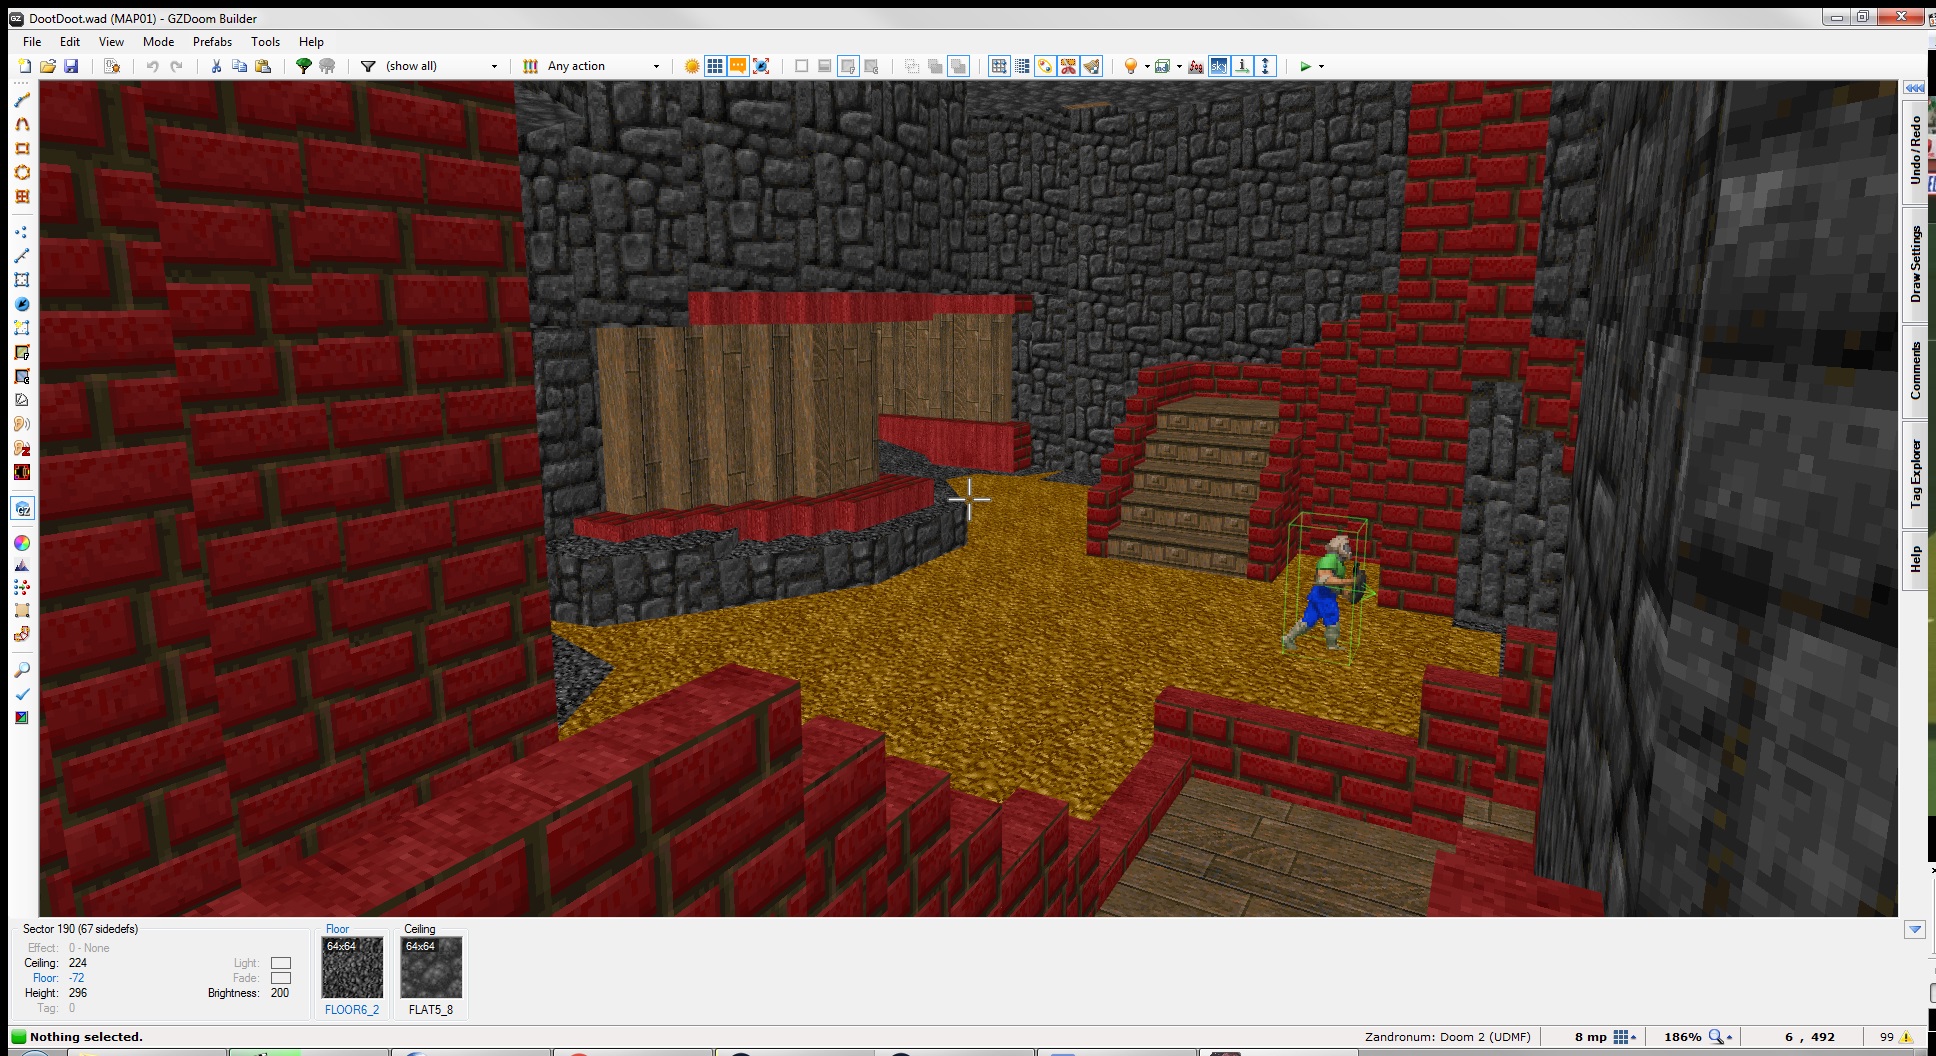Switch to Things mode
Viewport: 1936px width, 1056px height.
[22, 304]
